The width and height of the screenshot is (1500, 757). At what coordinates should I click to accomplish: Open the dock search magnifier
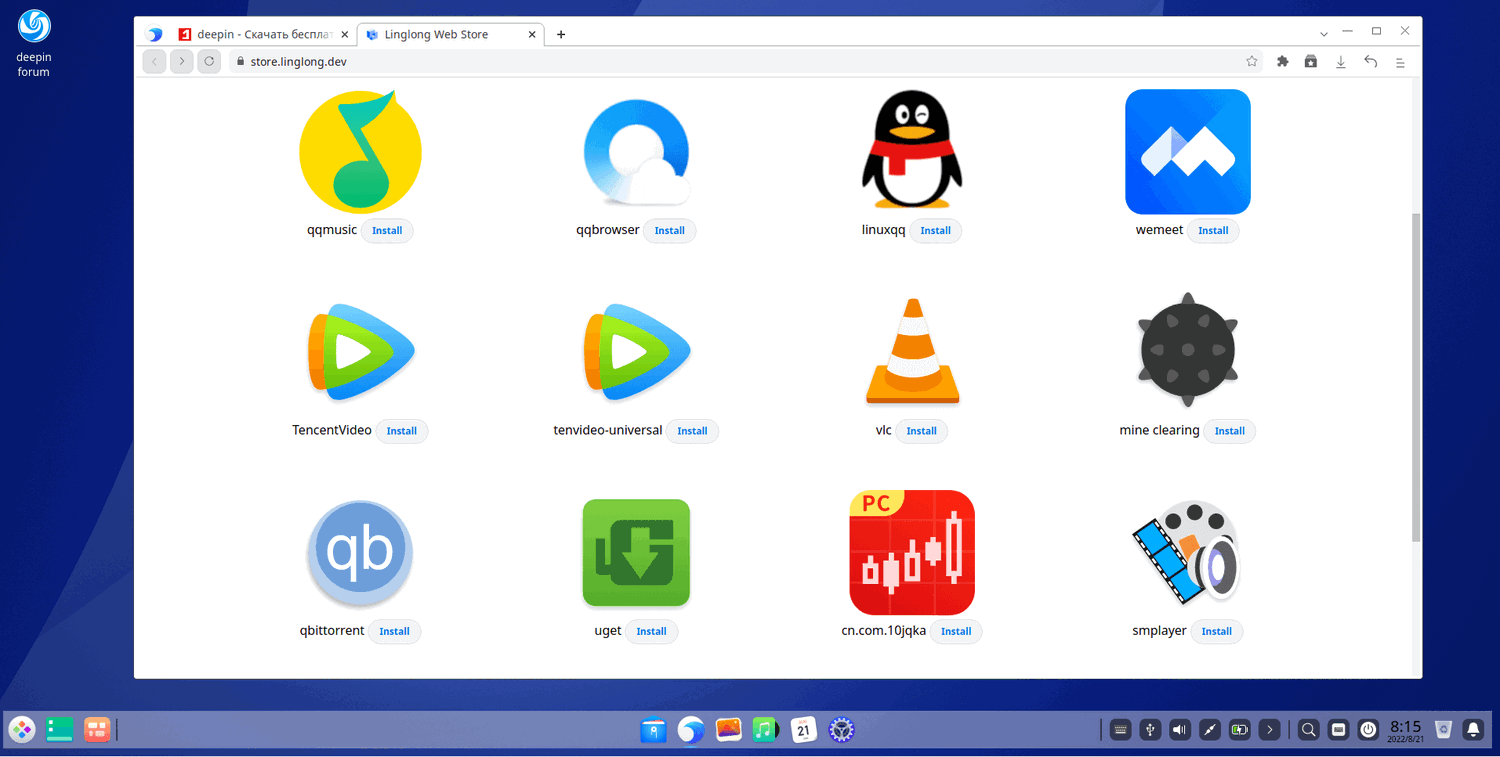click(1308, 730)
